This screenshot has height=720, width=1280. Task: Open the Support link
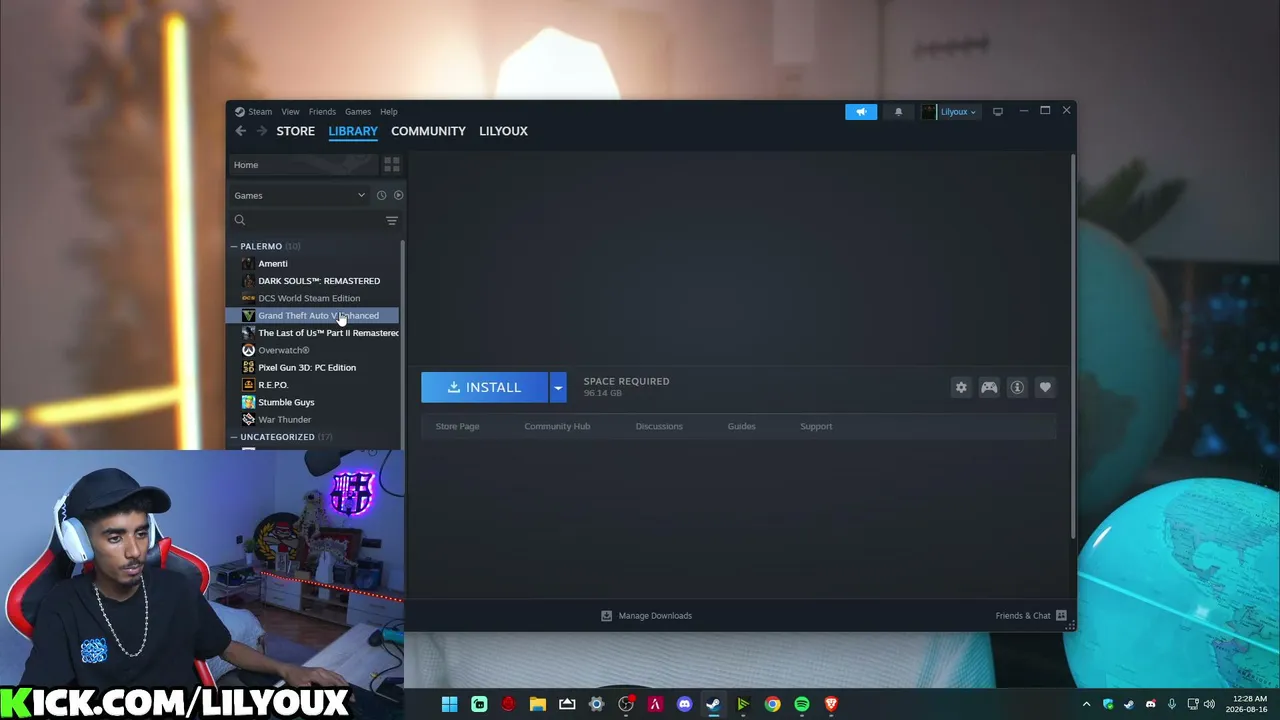pyautogui.click(x=816, y=426)
